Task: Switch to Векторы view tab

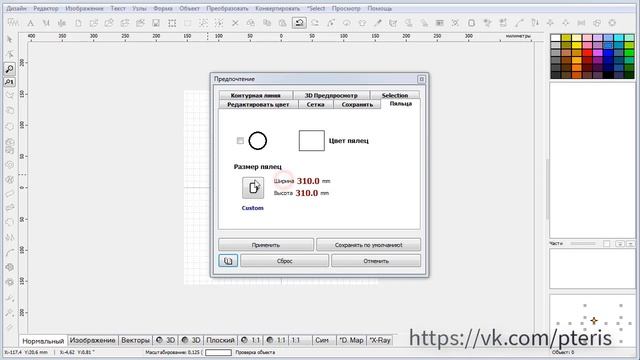Action: [136, 340]
